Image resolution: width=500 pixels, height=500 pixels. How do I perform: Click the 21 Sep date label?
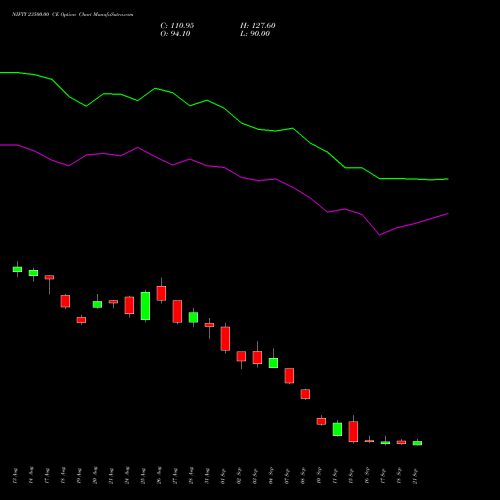415,476
